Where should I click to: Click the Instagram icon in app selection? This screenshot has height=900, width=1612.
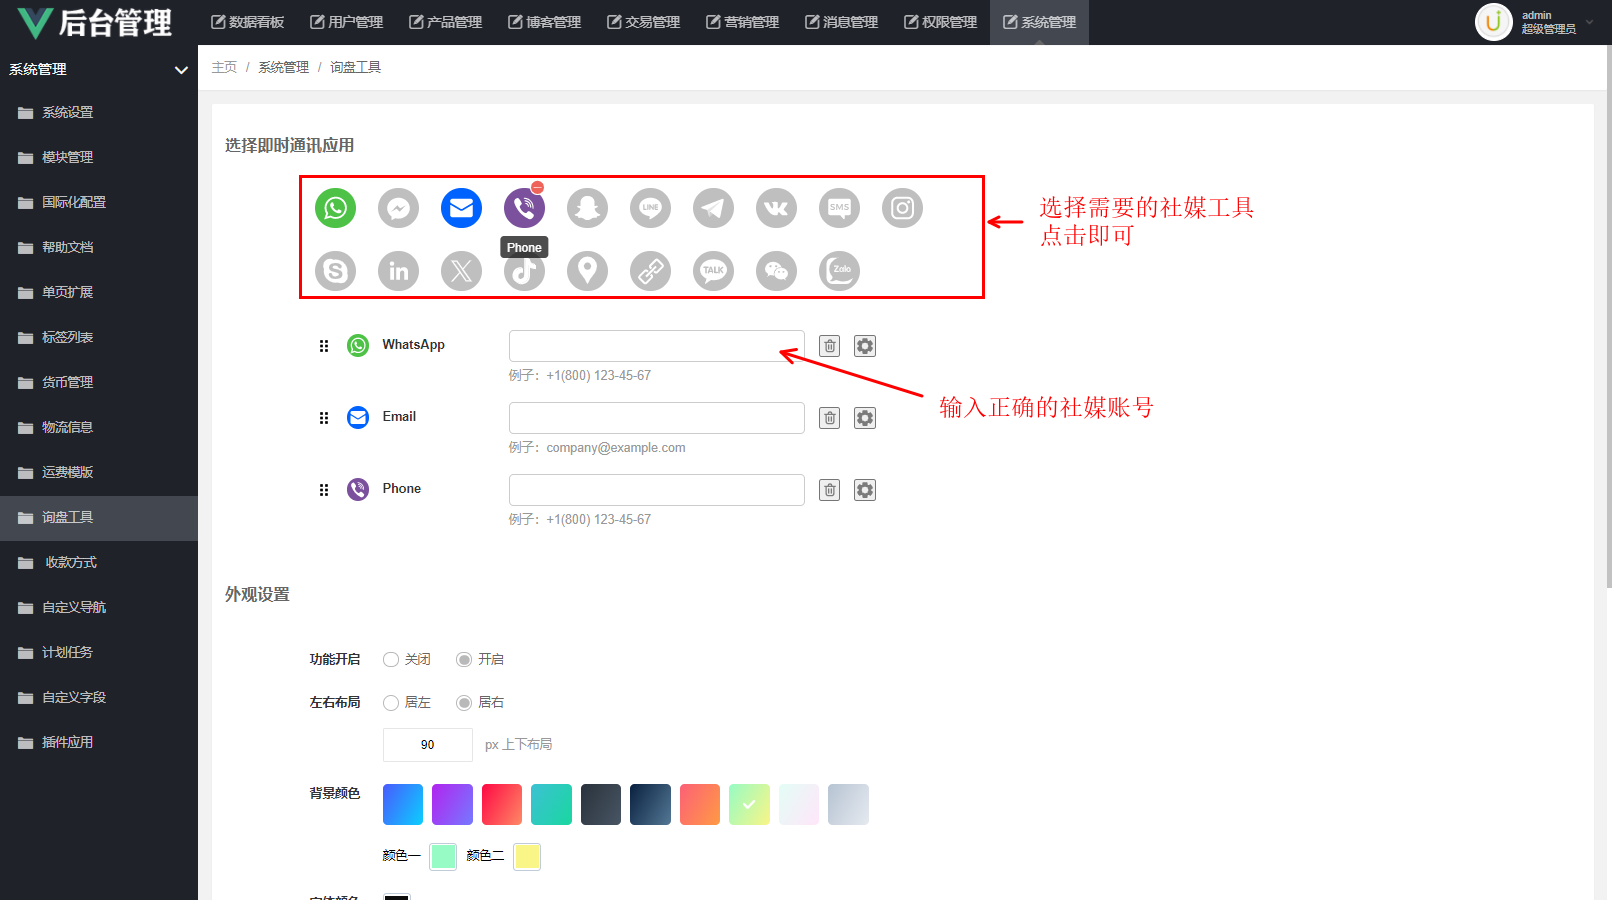point(902,208)
